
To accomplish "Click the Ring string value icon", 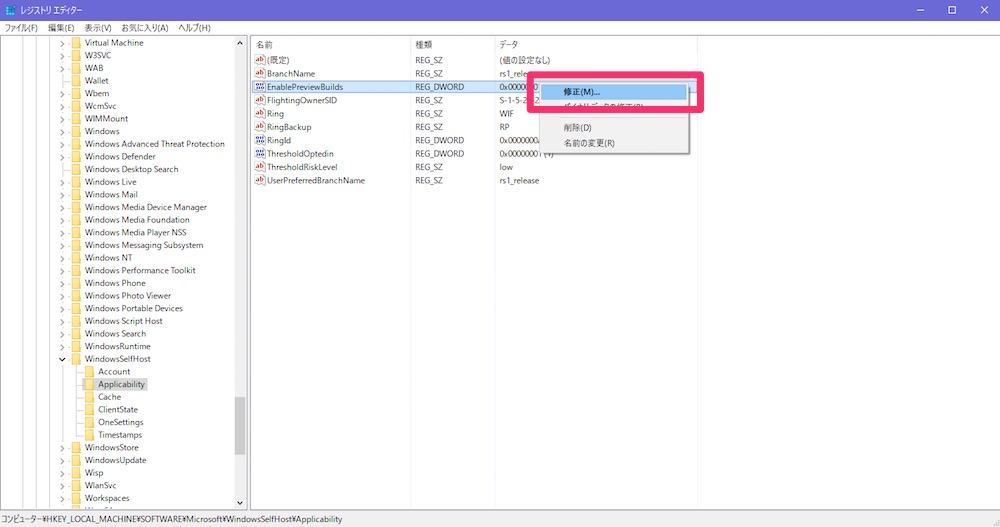I will [260, 114].
